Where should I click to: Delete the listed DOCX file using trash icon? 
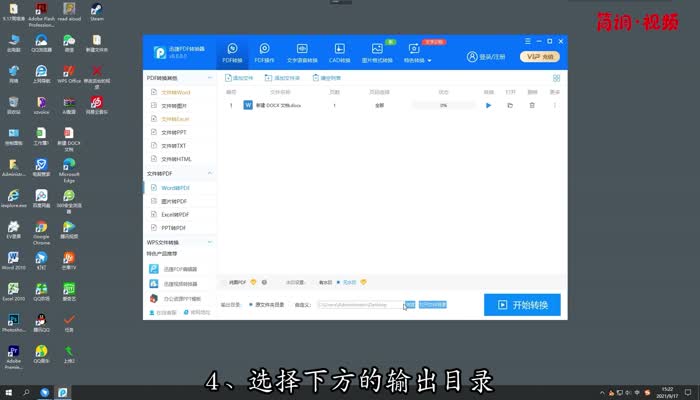tap(532, 105)
